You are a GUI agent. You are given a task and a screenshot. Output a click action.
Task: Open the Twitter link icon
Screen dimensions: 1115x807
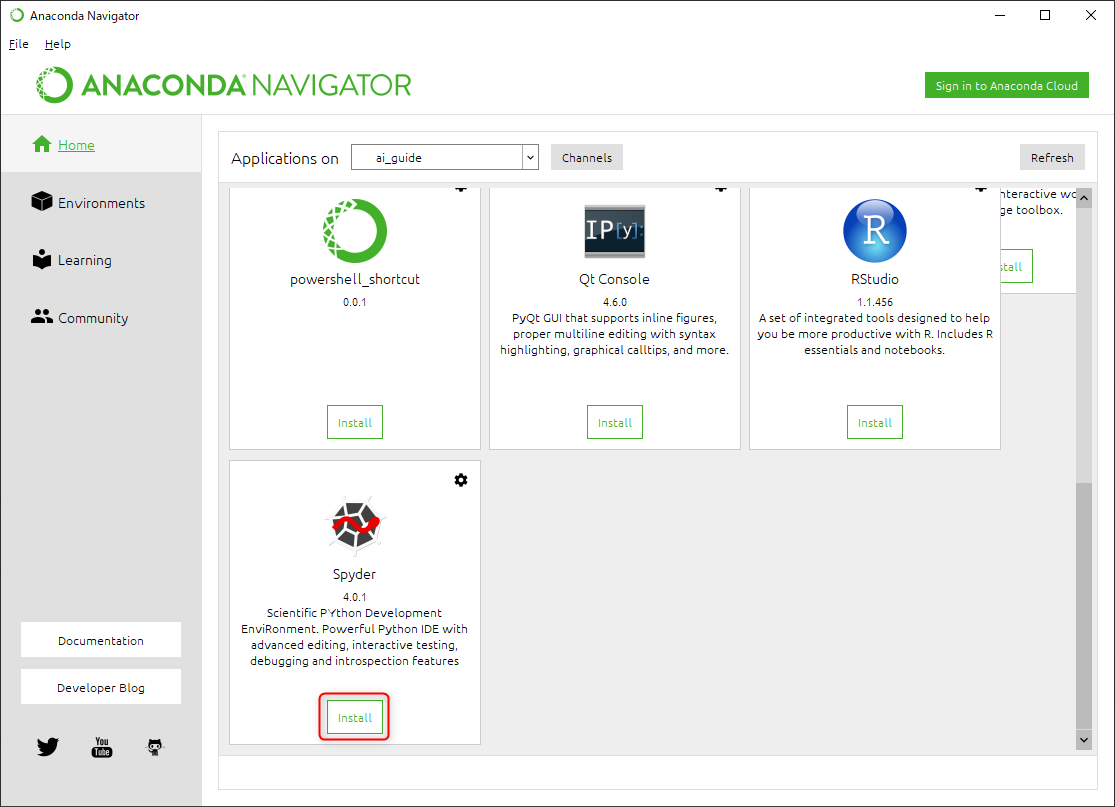48,746
